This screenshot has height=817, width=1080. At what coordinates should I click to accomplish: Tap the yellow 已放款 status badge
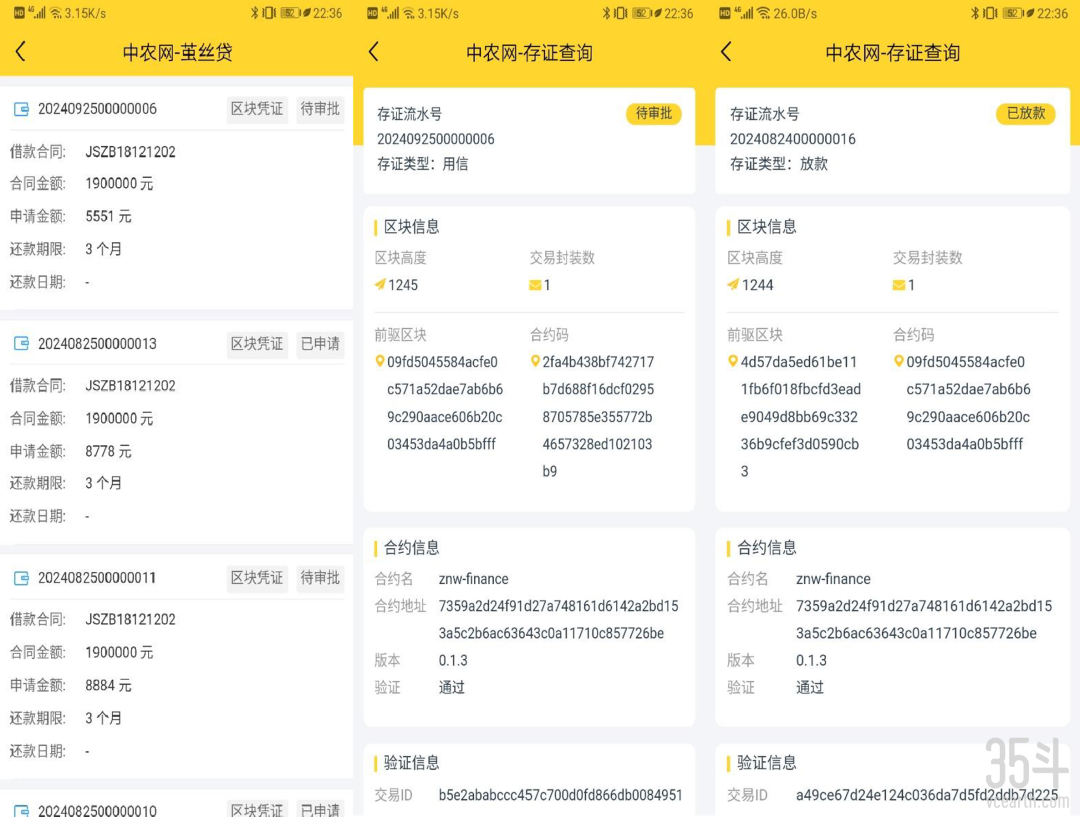[x=1025, y=114]
